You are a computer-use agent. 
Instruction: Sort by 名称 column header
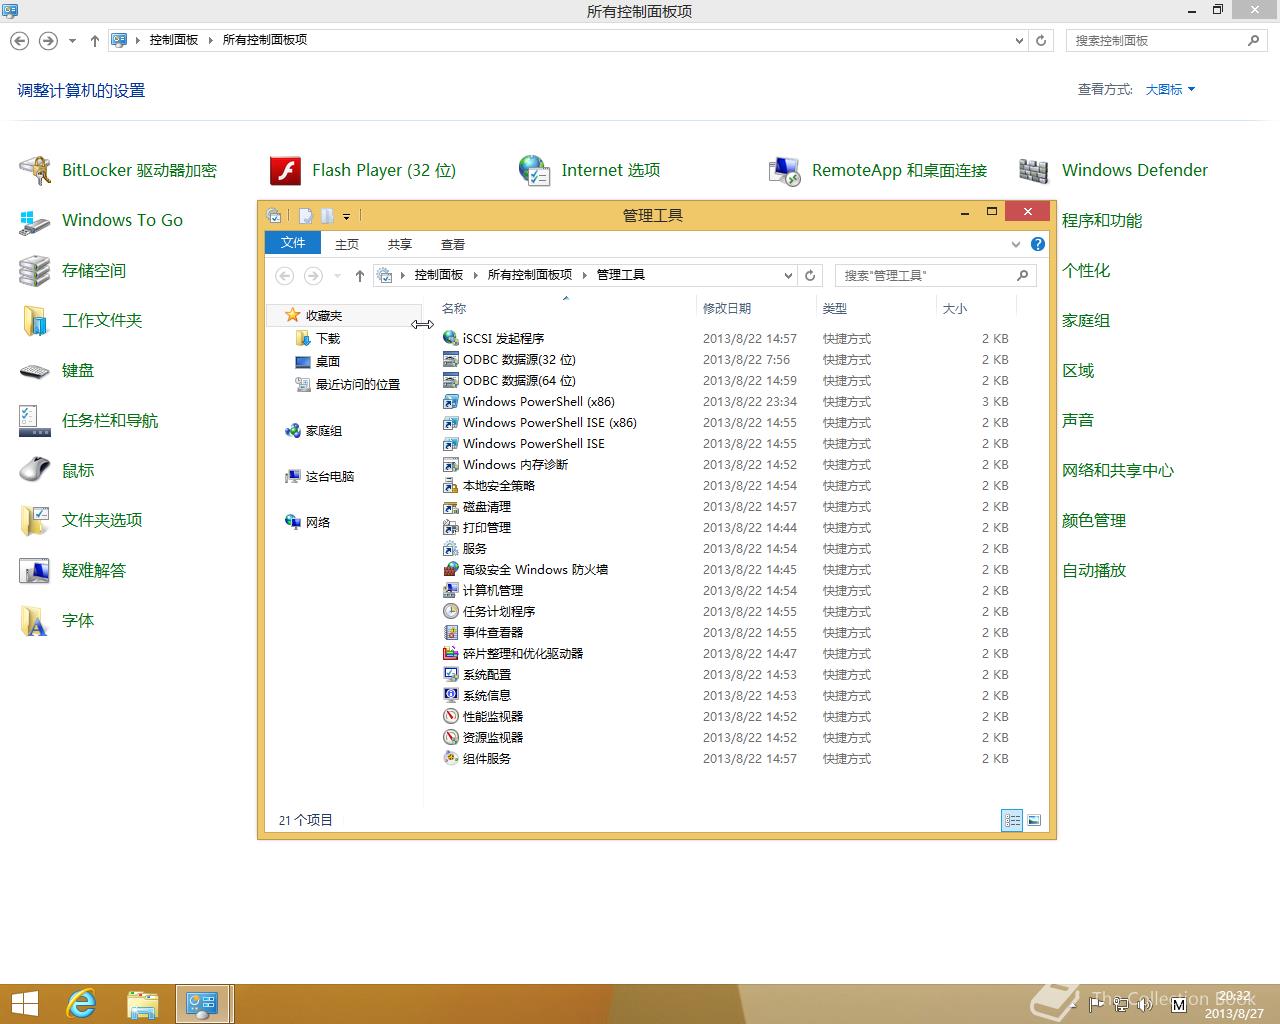point(565,308)
